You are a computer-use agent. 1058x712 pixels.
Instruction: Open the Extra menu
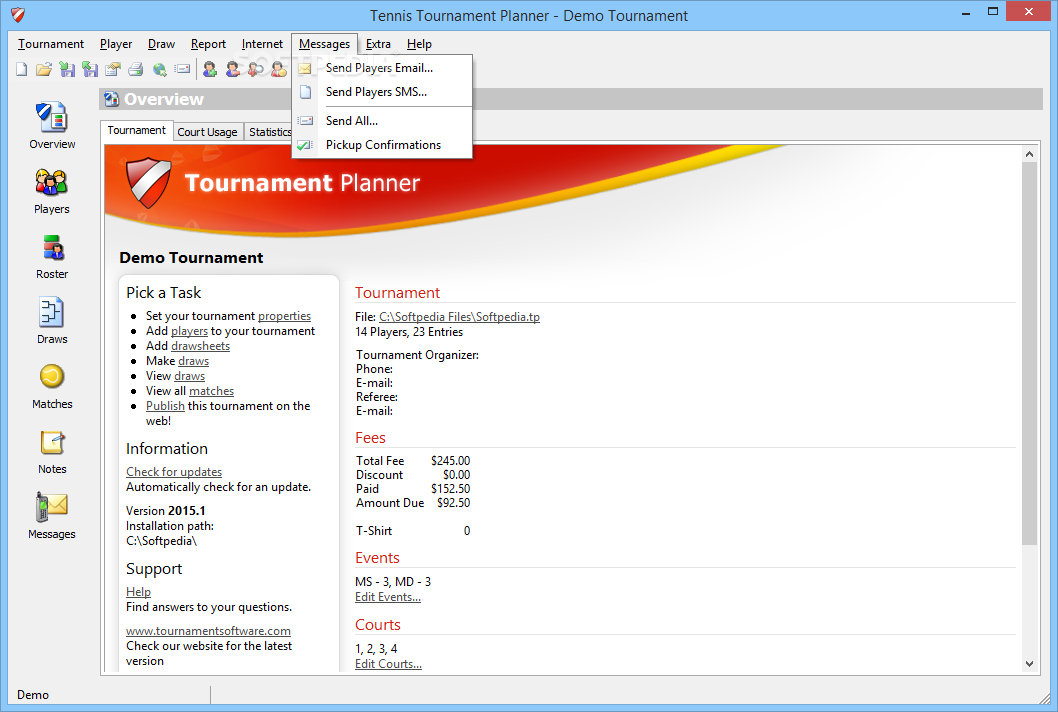pyautogui.click(x=378, y=44)
